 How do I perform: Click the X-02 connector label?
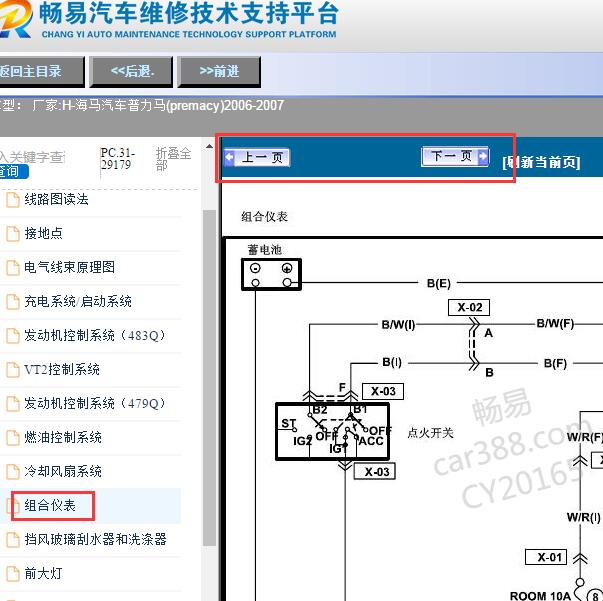(469, 307)
